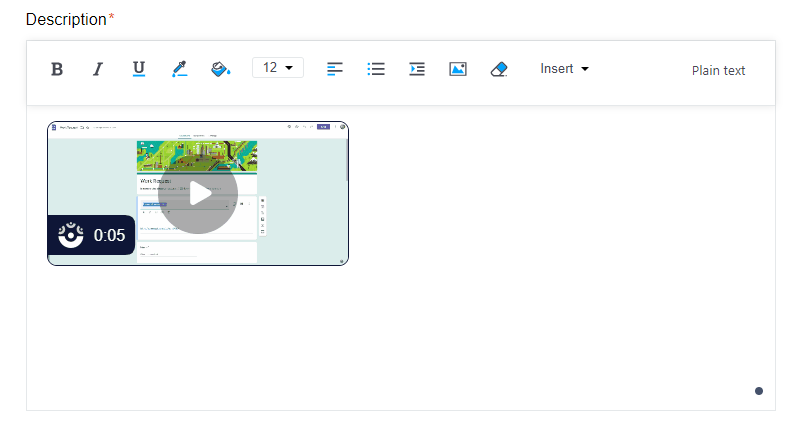Increase paragraph indent
This screenshot has width=801, height=423.
coord(417,68)
